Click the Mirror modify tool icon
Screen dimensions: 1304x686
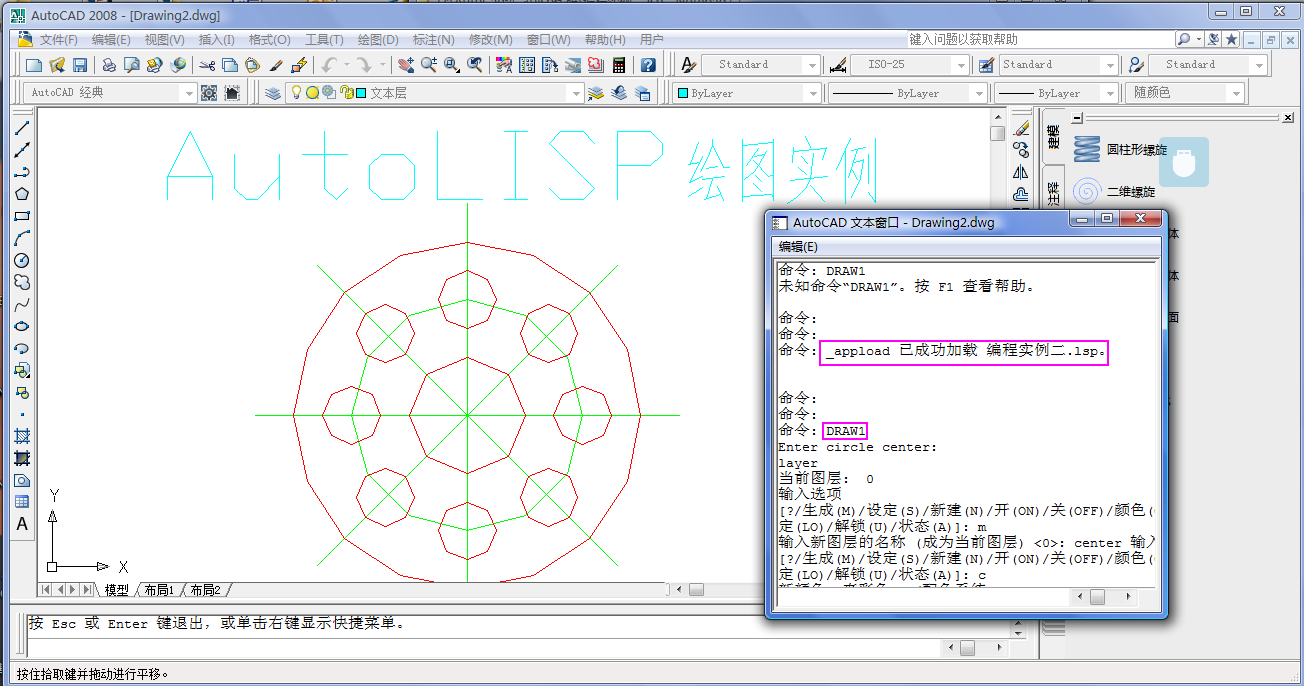point(1021,172)
